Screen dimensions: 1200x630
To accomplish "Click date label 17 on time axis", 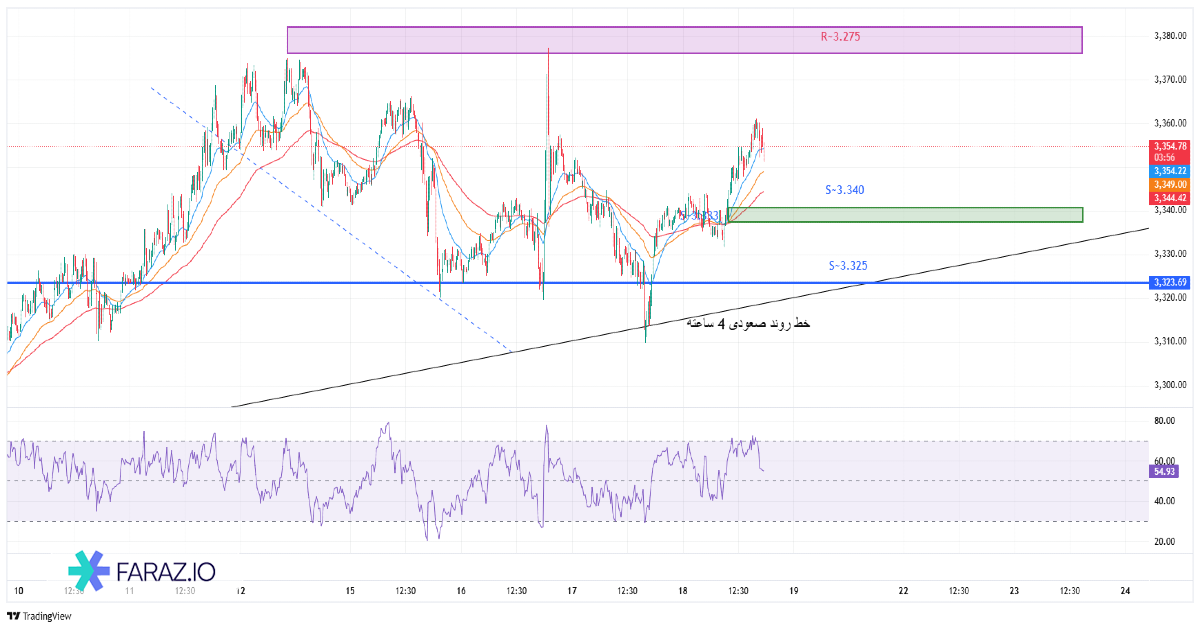I will pos(572,591).
